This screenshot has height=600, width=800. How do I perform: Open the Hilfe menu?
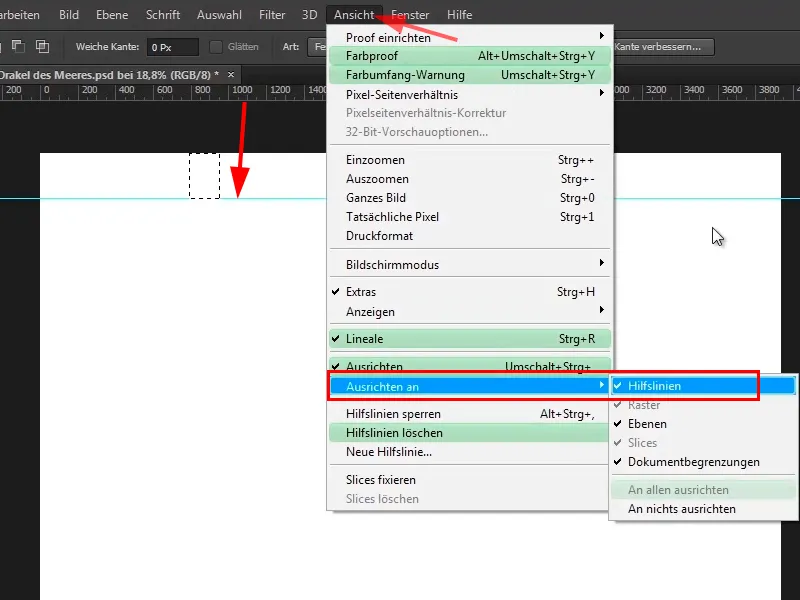(459, 15)
